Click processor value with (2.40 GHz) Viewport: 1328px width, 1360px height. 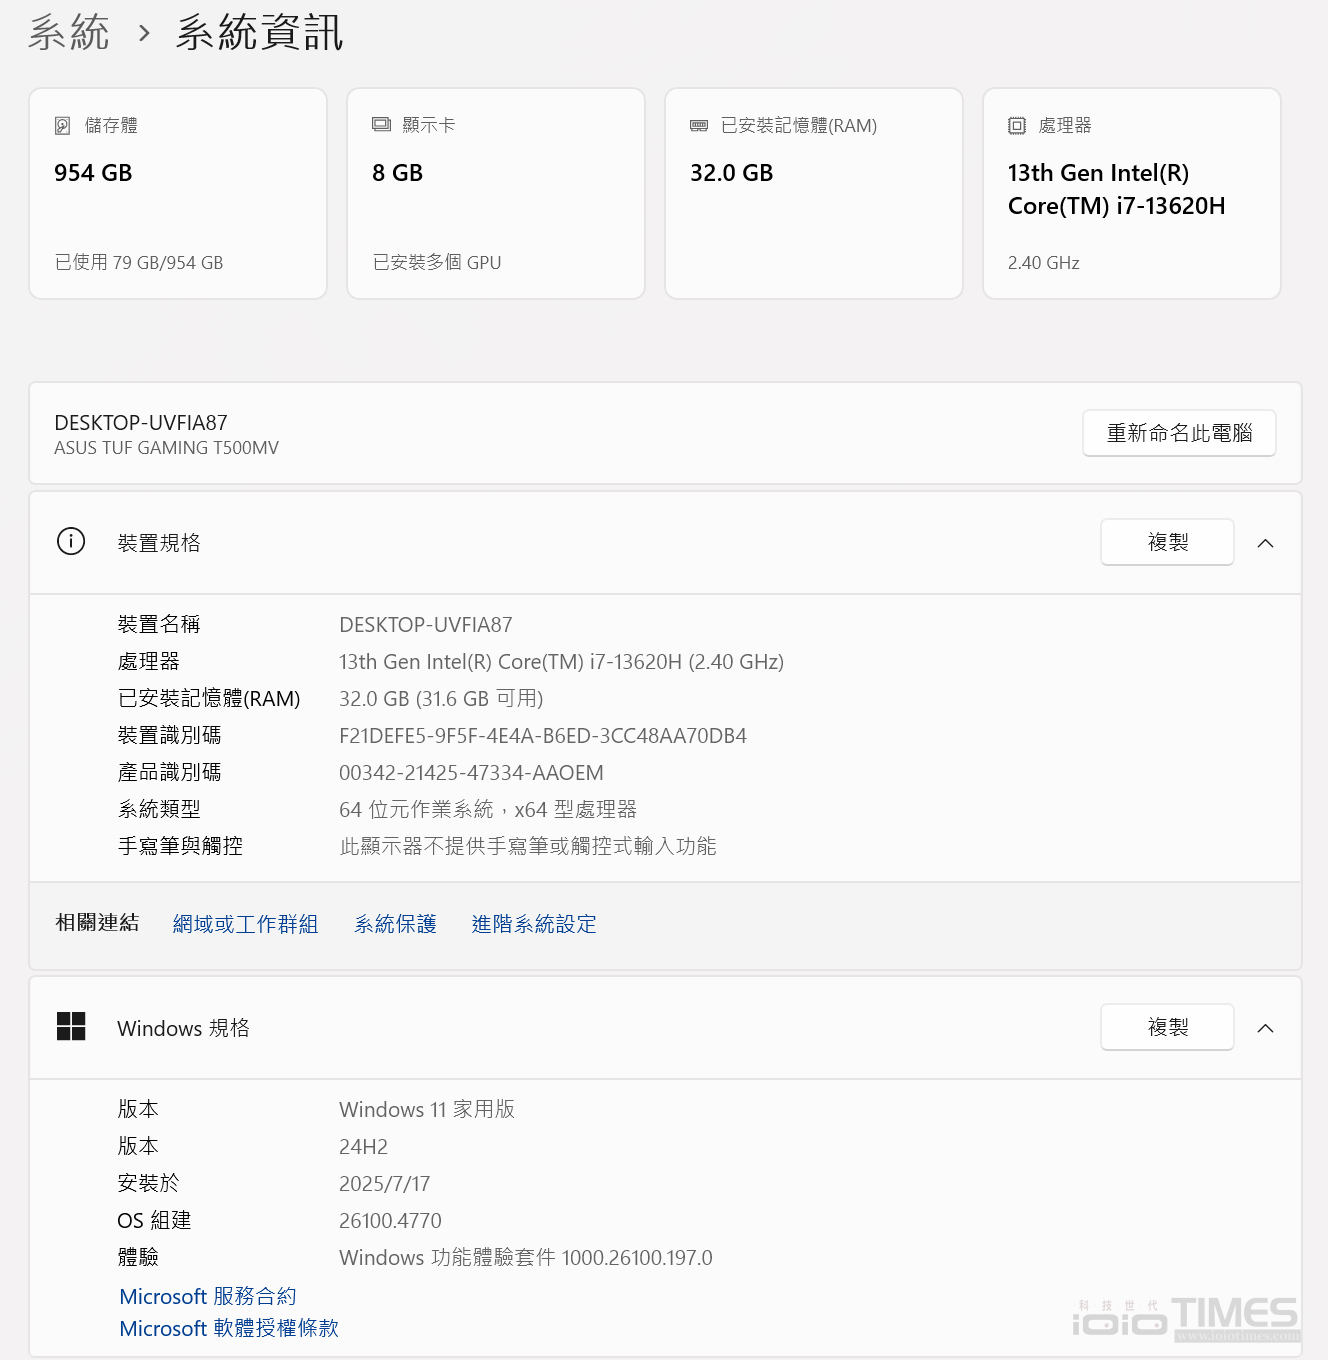click(561, 662)
